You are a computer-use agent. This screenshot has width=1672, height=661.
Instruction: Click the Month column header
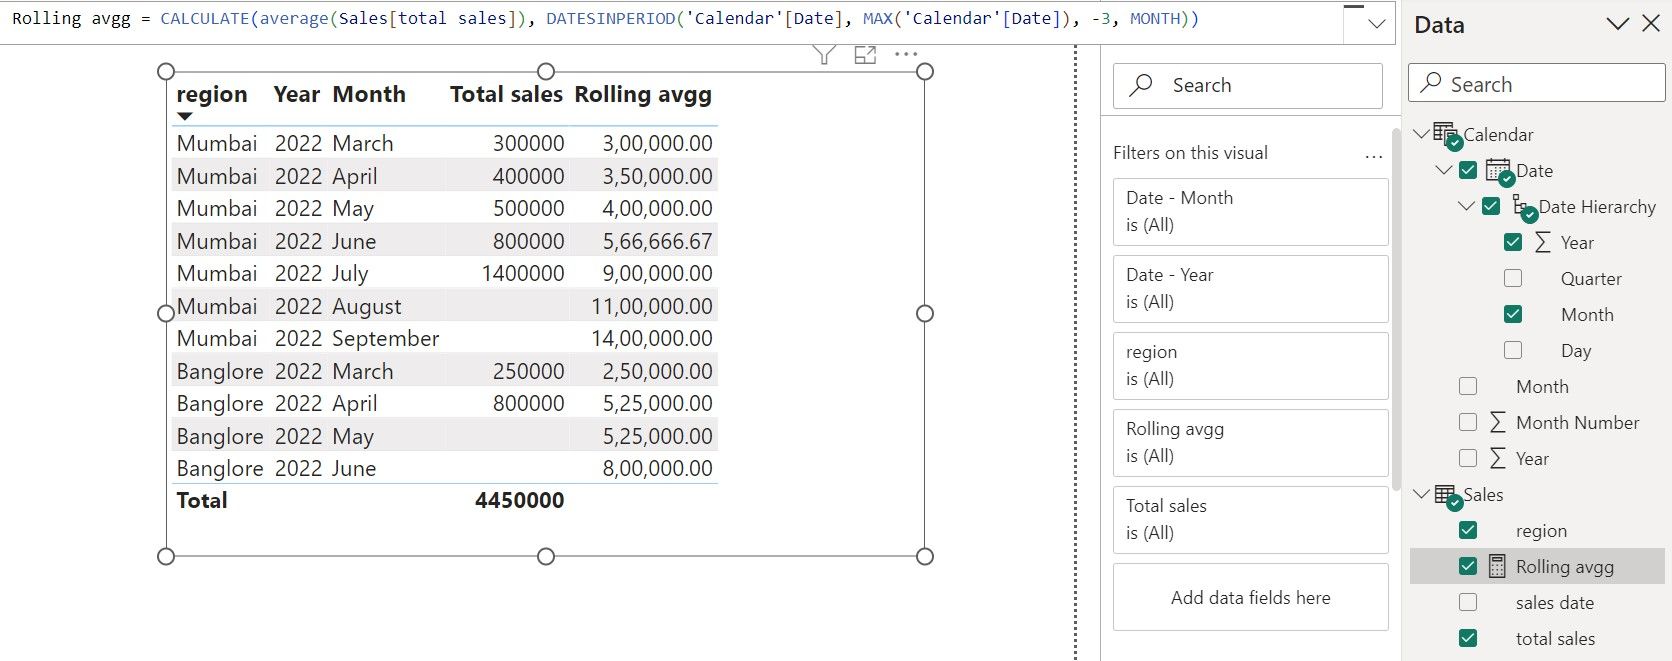click(369, 94)
